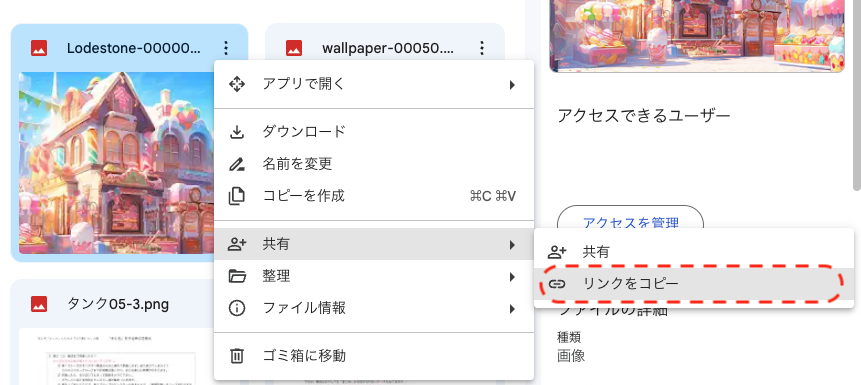Select 名前を変更 menu entry
Image resolution: width=861 pixels, height=385 pixels.
pyautogui.click(x=374, y=164)
